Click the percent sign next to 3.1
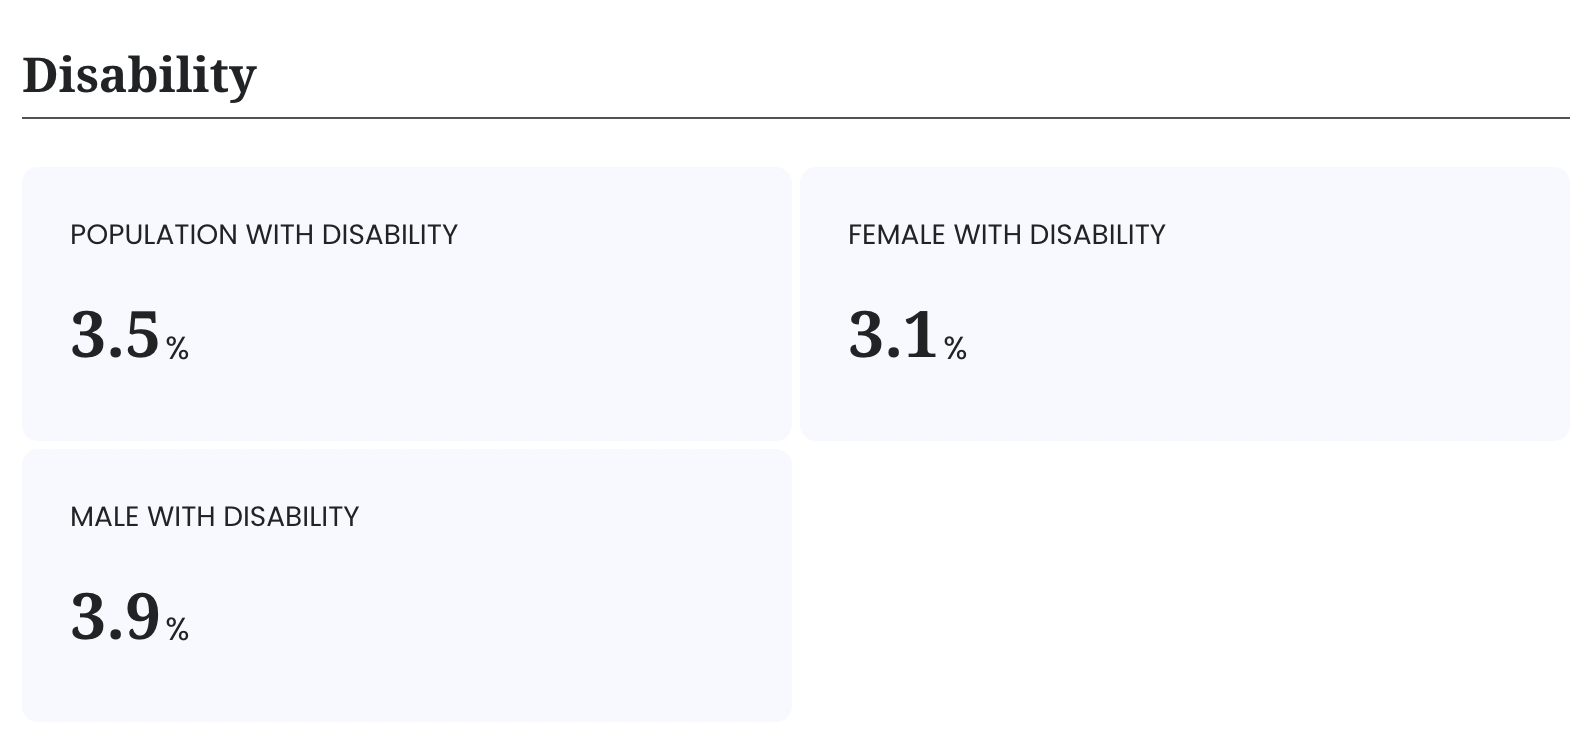 955,348
